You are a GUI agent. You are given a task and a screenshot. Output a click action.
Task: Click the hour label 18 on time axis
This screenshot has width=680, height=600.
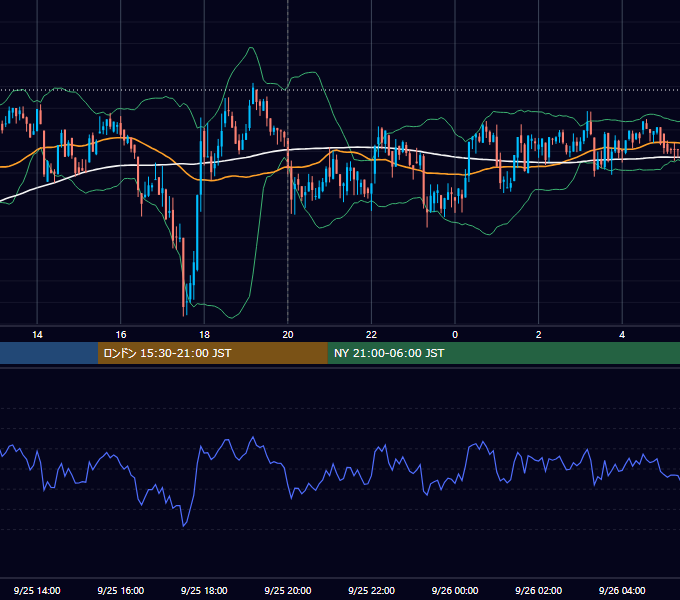[204, 335]
